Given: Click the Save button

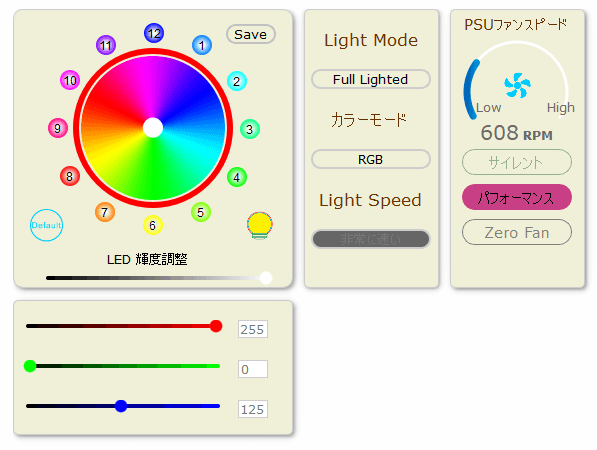Looking at the screenshot, I should pyautogui.click(x=251, y=34).
